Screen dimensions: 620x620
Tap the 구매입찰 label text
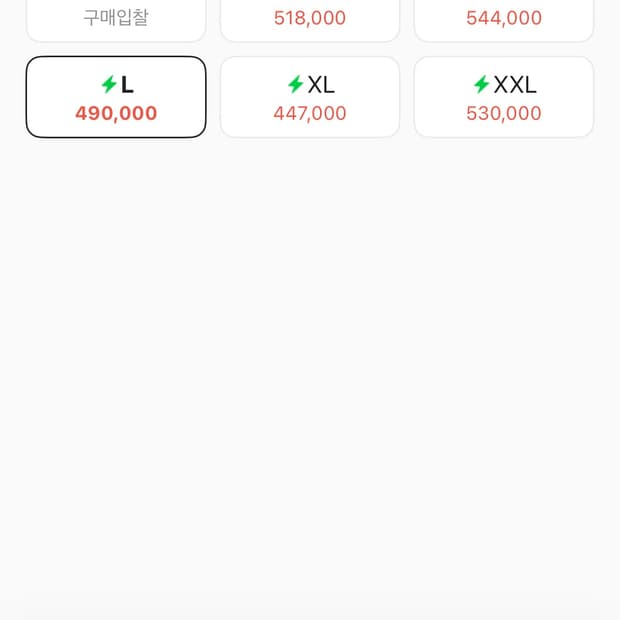click(116, 18)
